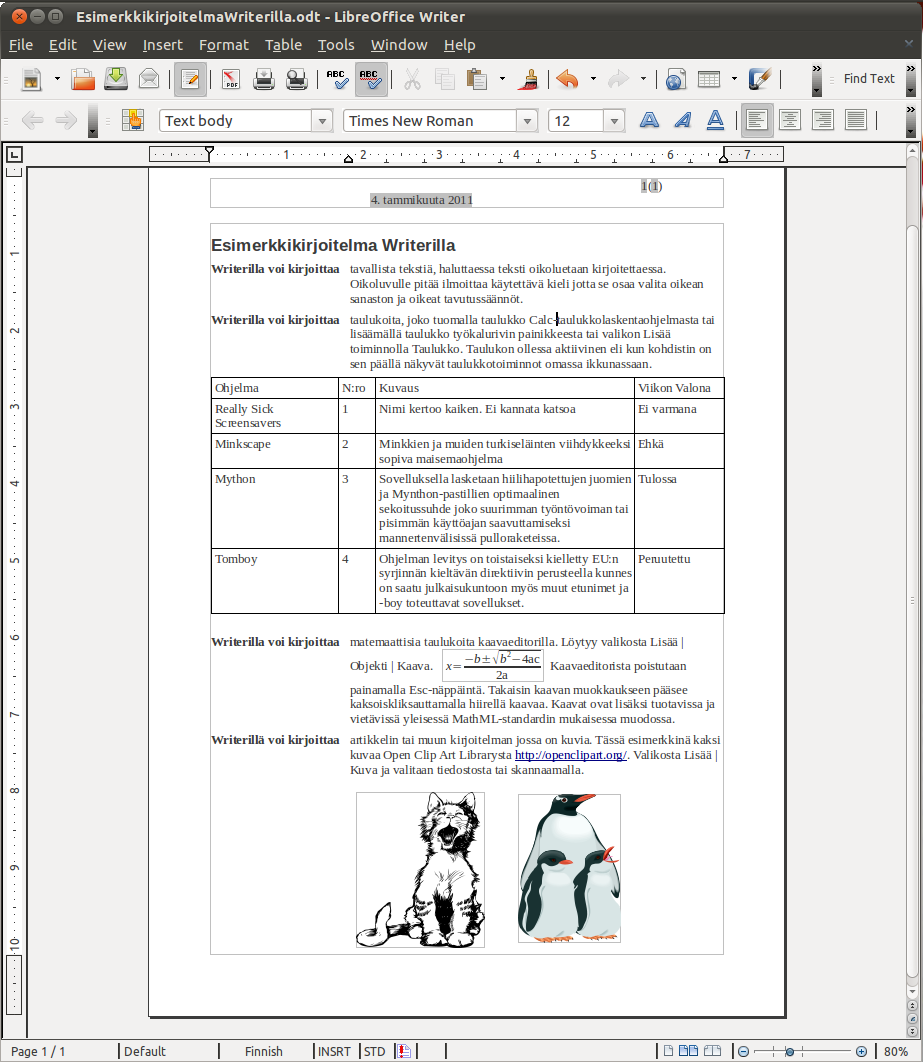Select the Format Paintbrush tool
Screen dimensions: 923x1062
tap(528, 79)
